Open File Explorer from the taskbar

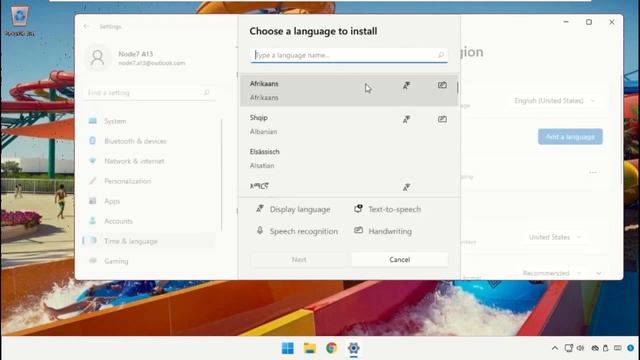click(310, 348)
